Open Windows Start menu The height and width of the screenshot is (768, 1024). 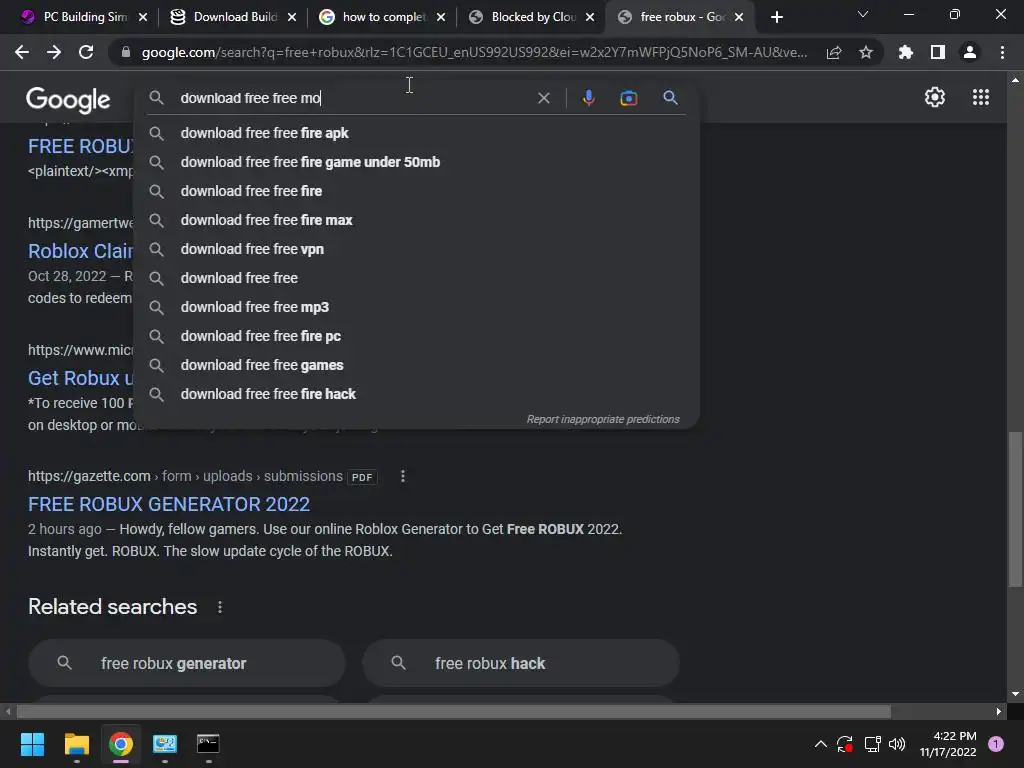(x=32, y=744)
